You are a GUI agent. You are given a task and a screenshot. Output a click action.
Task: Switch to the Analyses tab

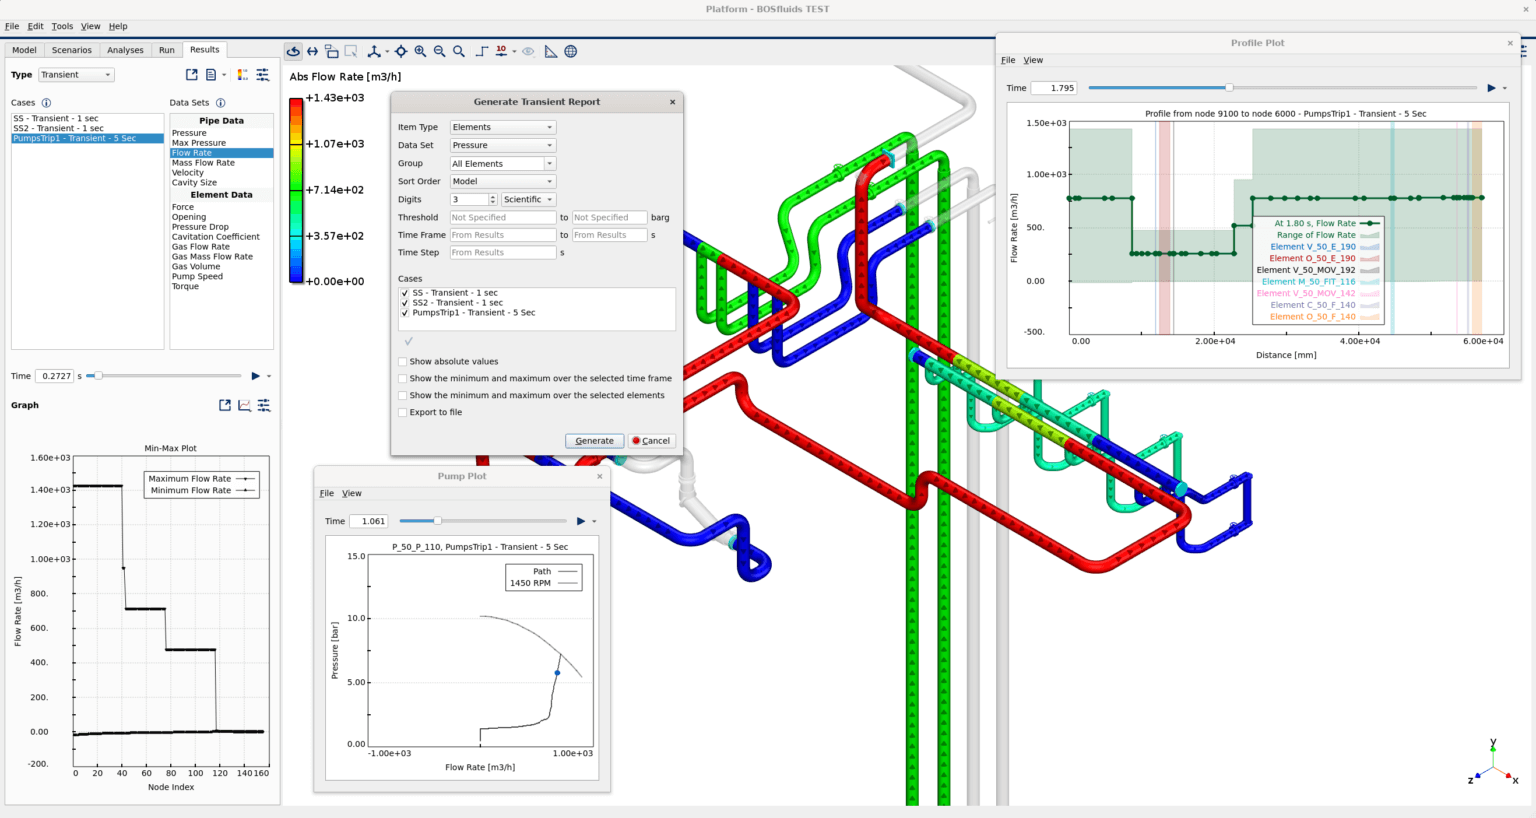coord(125,50)
